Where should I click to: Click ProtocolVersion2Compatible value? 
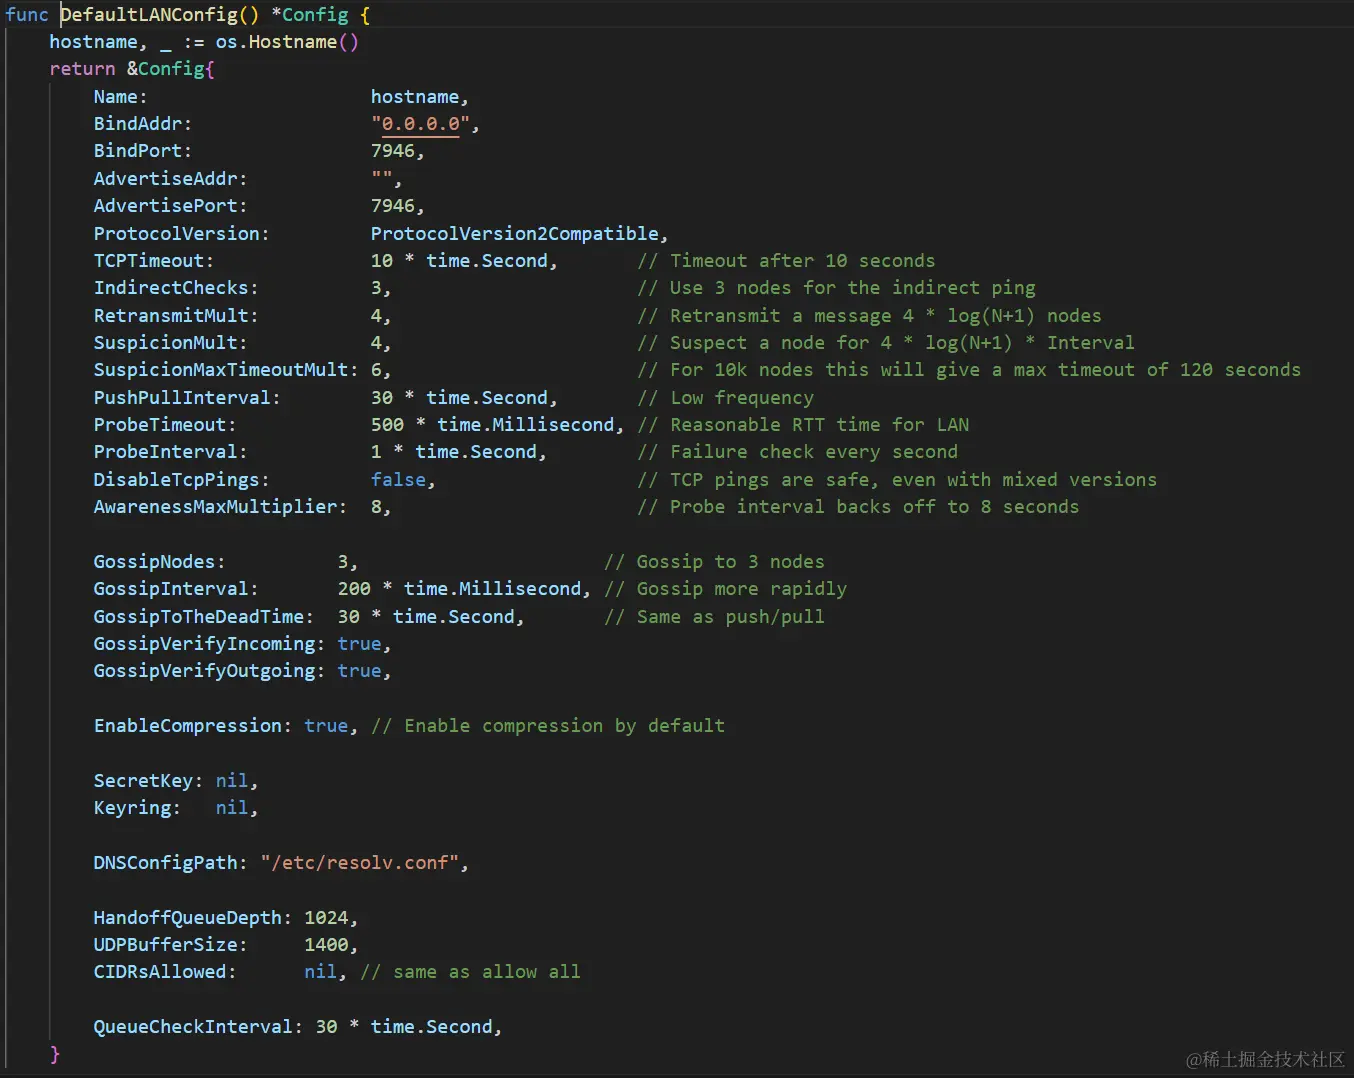(515, 233)
